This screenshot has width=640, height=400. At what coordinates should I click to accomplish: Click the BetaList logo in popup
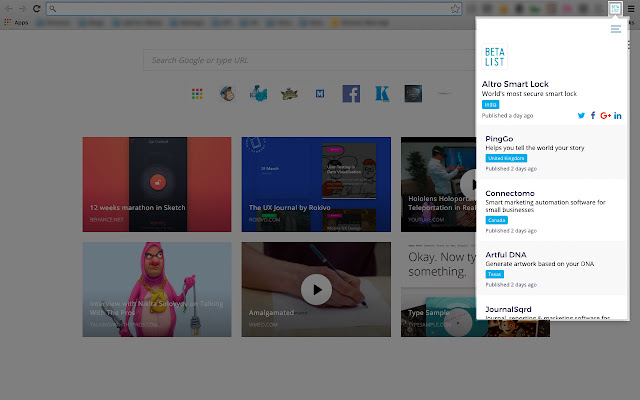click(494, 57)
